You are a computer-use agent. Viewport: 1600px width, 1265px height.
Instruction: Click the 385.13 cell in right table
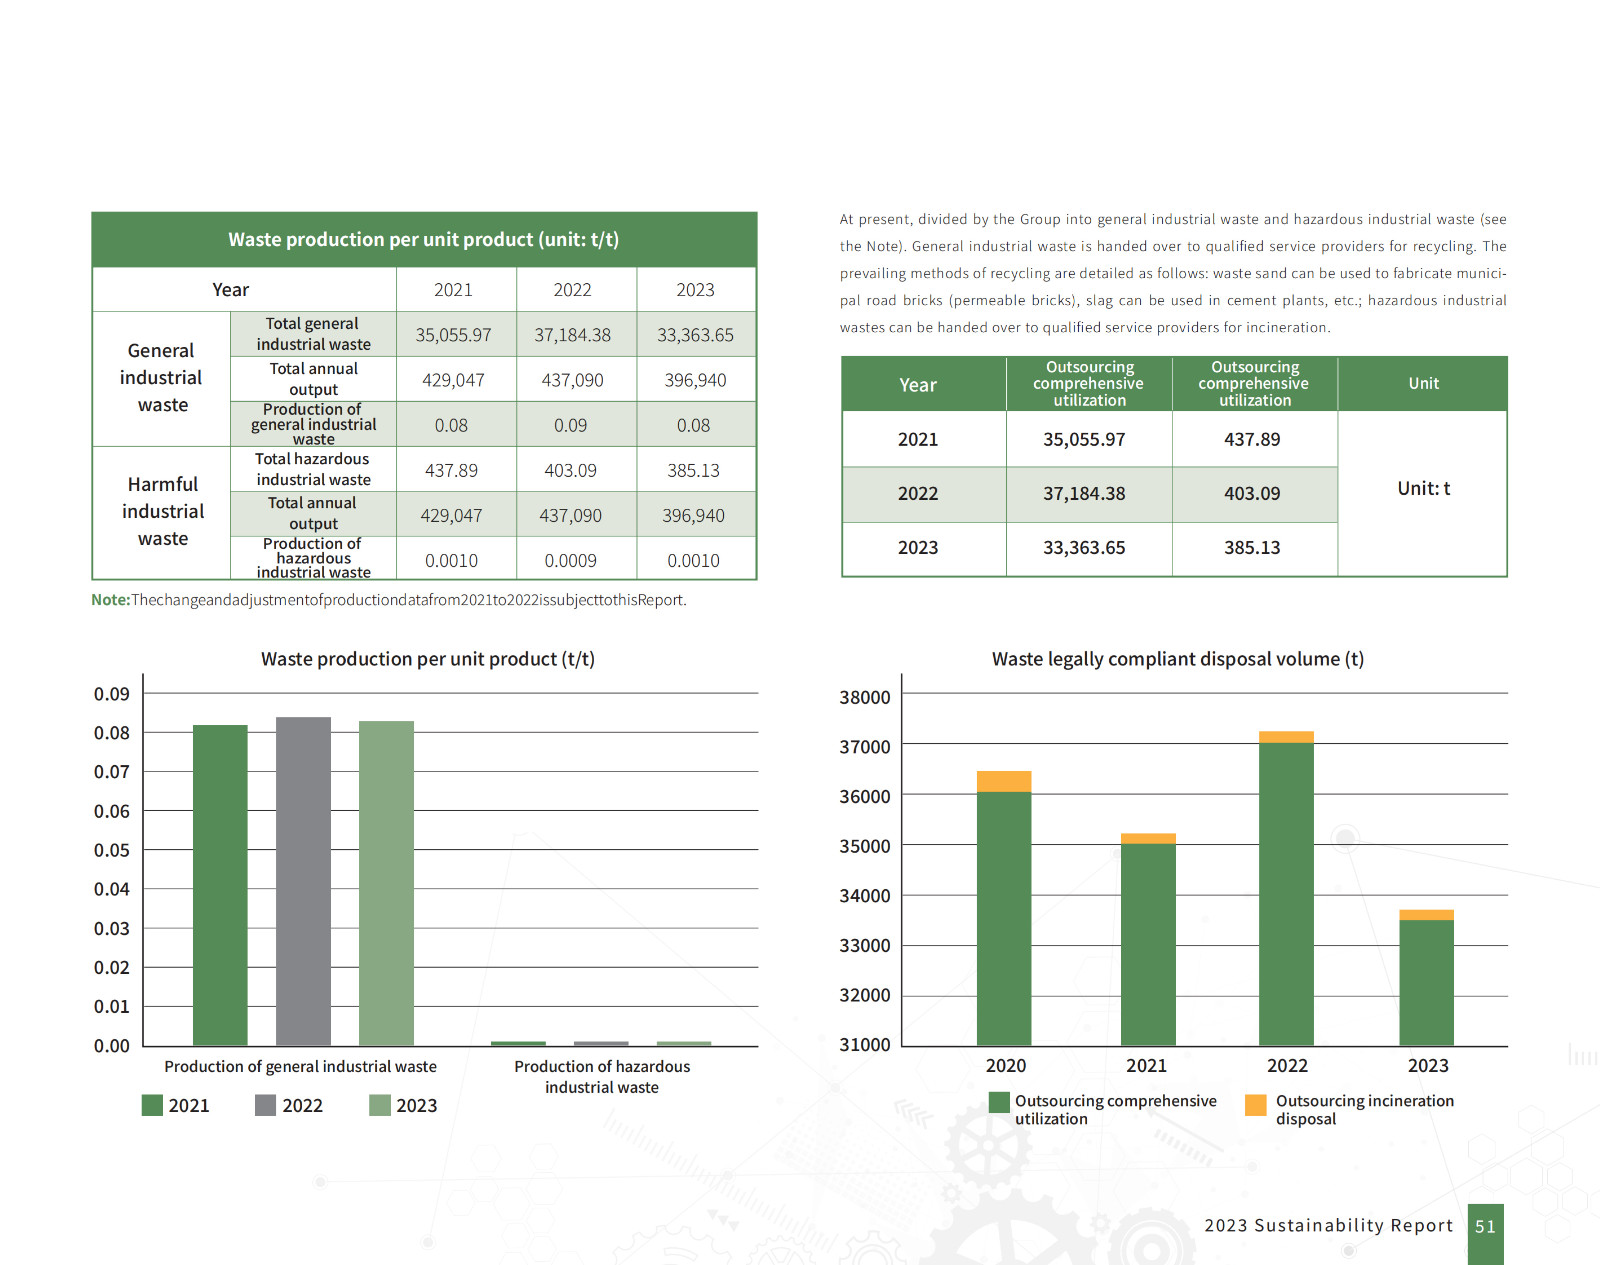(x=1252, y=548)
